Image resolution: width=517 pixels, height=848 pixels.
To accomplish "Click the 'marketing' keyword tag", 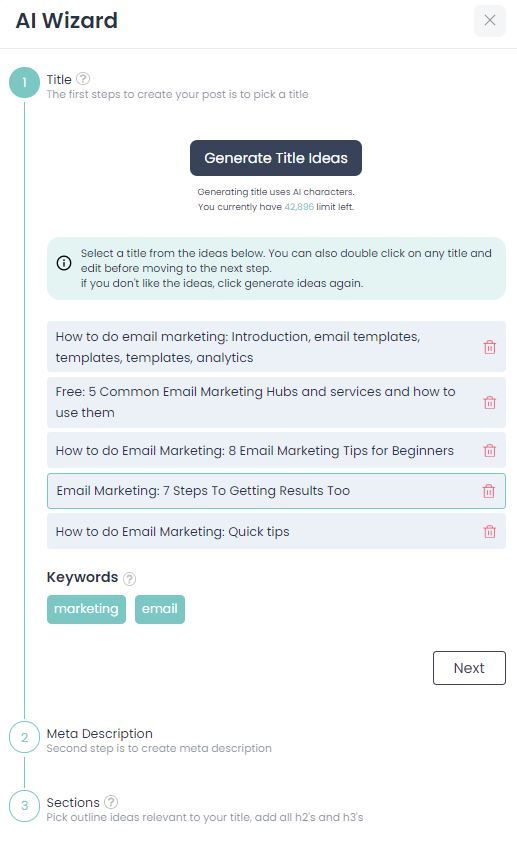I will pos(87,610).
